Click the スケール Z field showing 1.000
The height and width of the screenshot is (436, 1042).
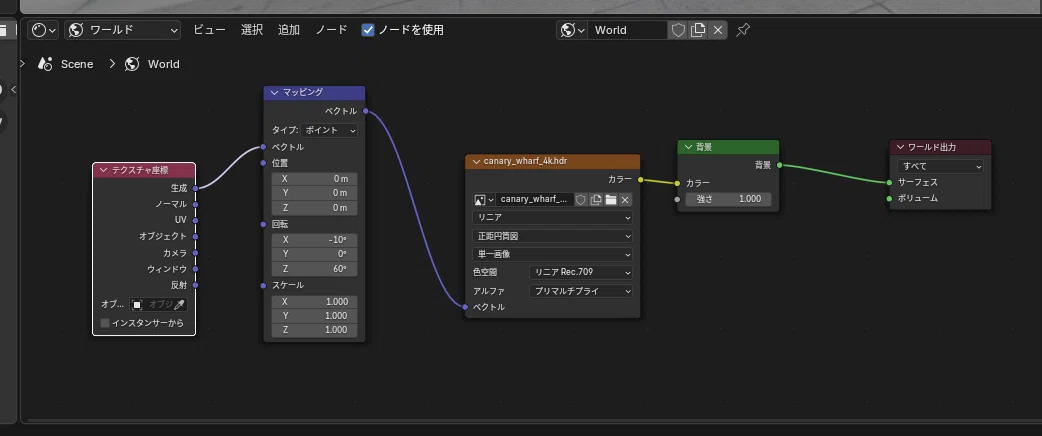[314, 330]
